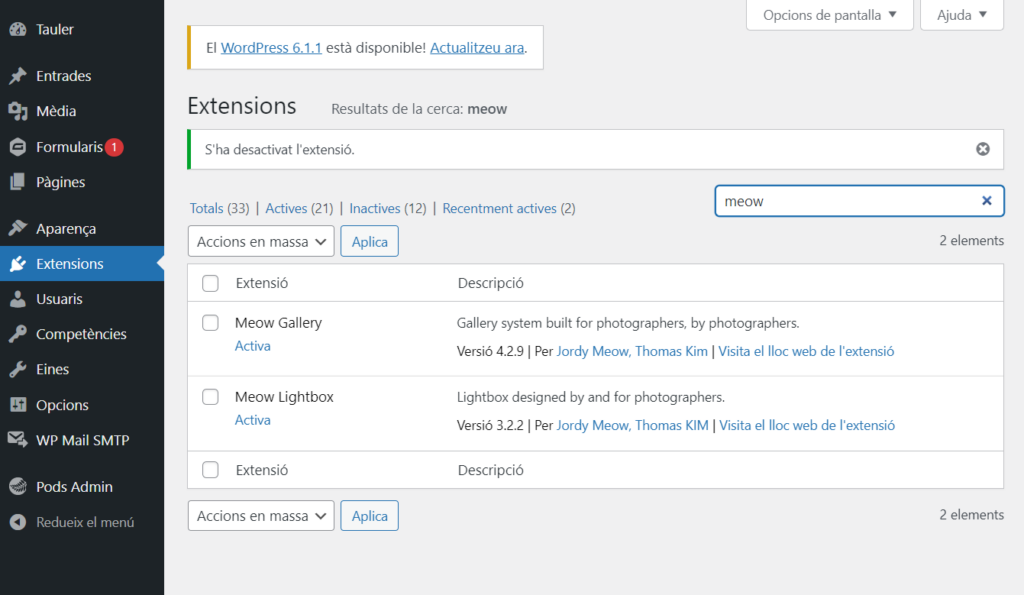
Task: Click the Entrades pin icon
Action: click(x=17, y=76)
